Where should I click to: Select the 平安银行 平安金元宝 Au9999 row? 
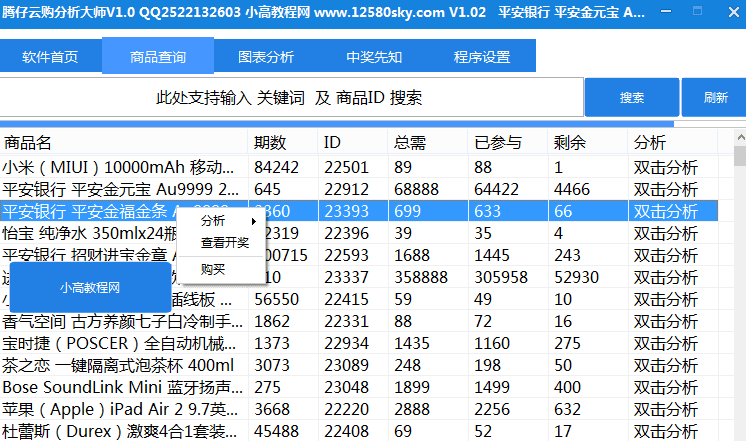[359, 189]
